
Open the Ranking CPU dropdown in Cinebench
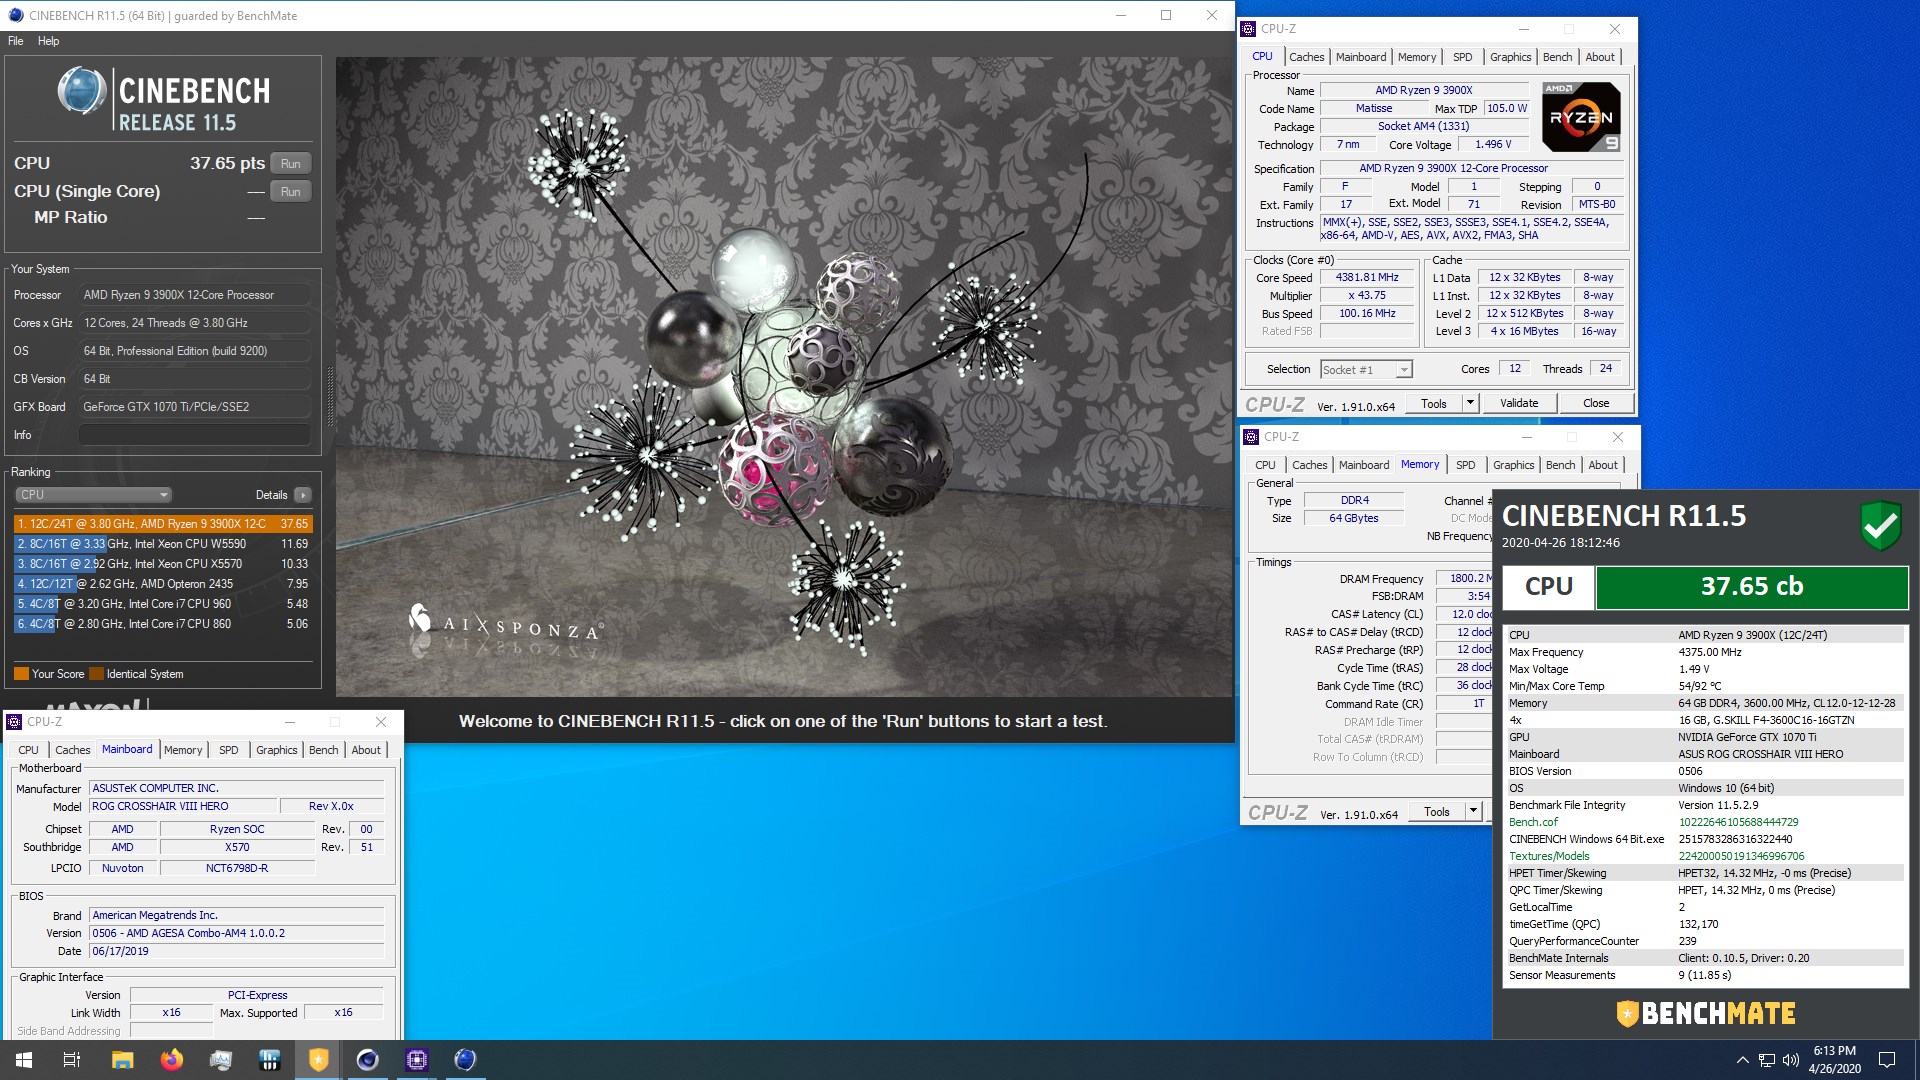(x=93, y=495)
